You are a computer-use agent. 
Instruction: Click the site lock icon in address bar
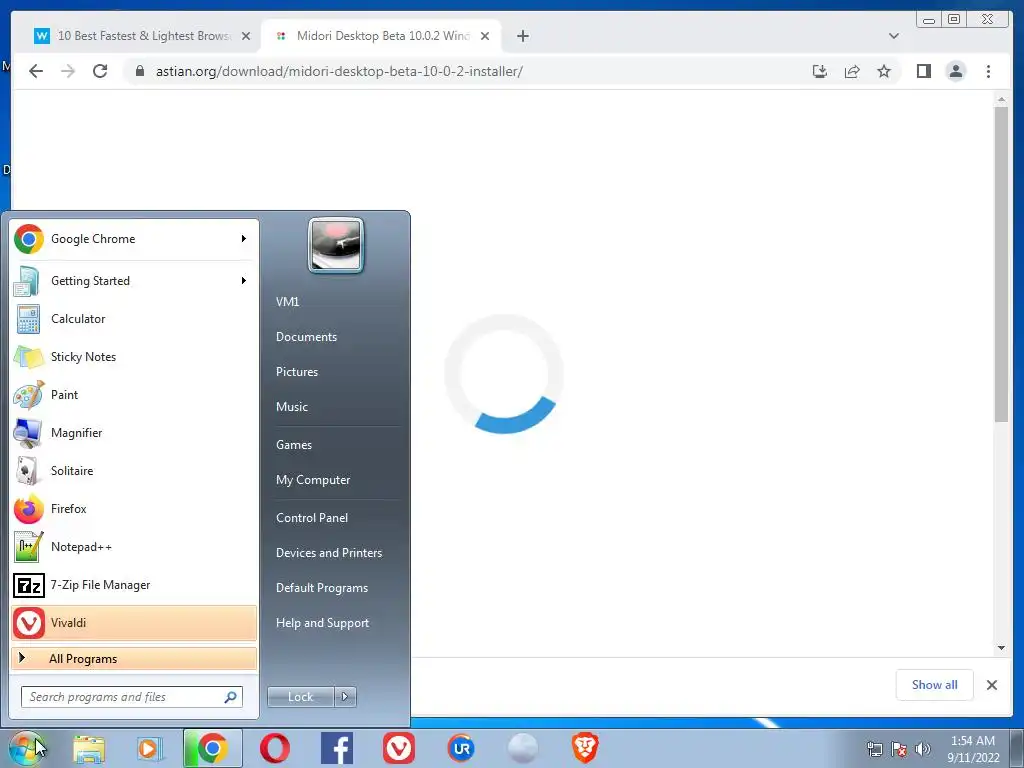point(140,71)
